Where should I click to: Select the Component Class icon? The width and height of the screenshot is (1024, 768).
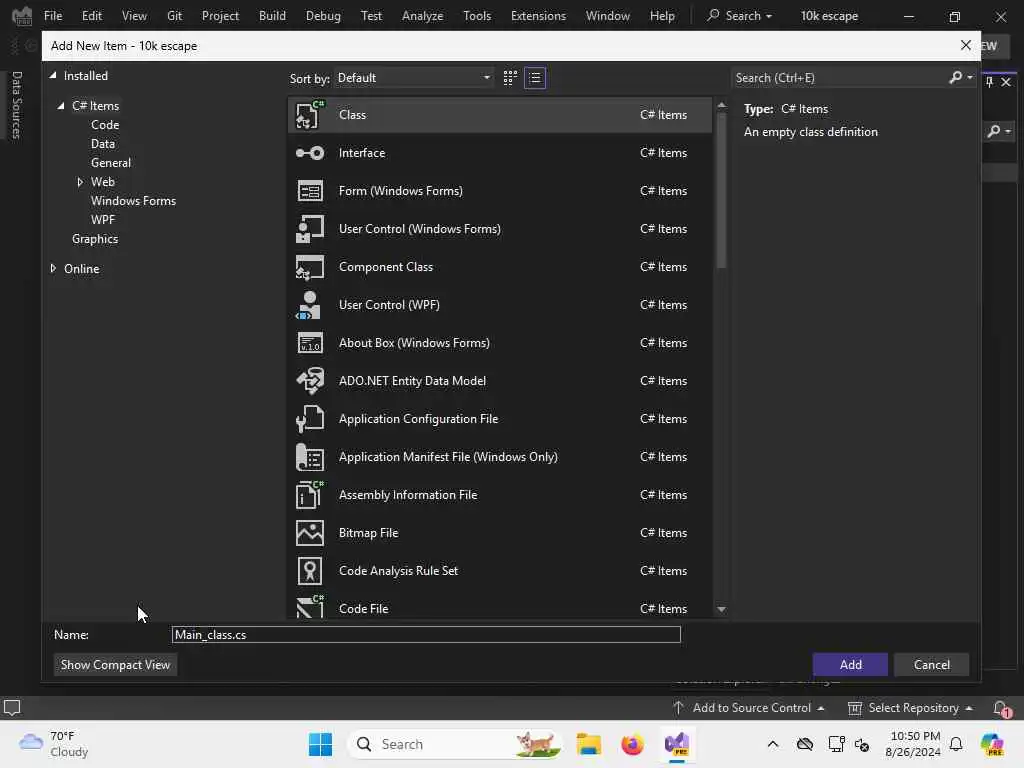(x=310, y=267)
